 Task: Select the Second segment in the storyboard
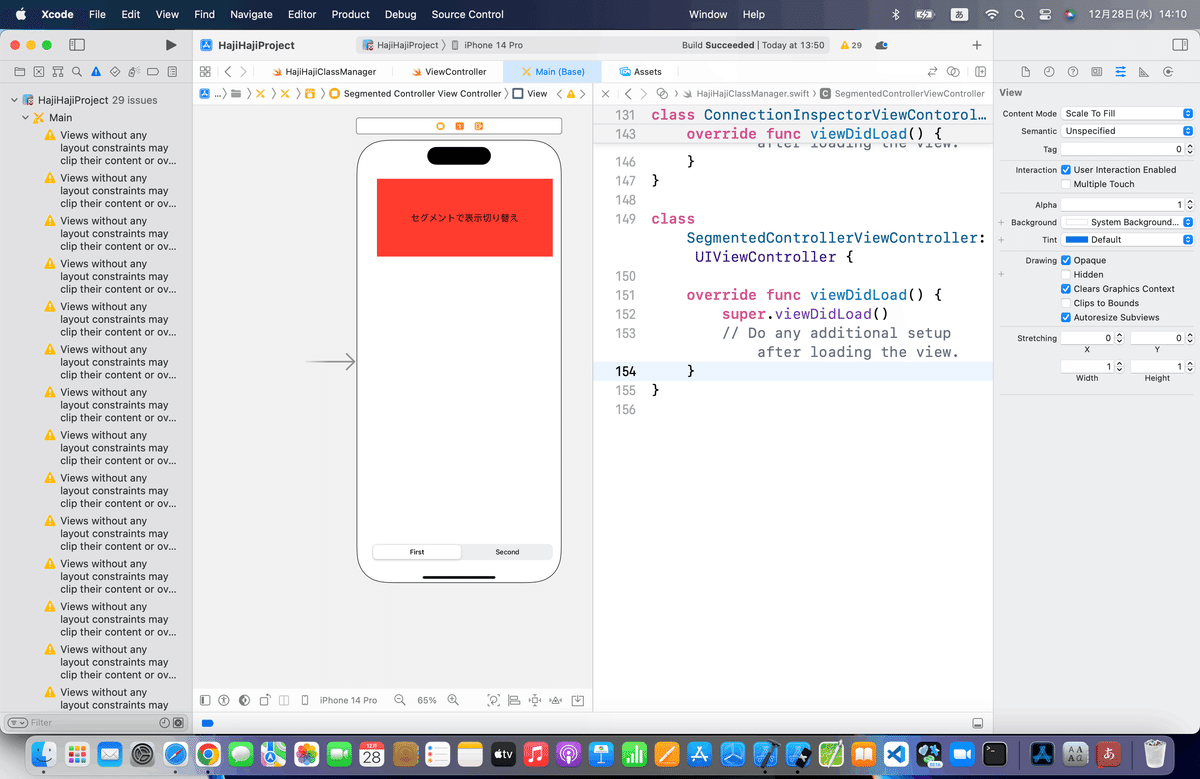tap(507, 552)
